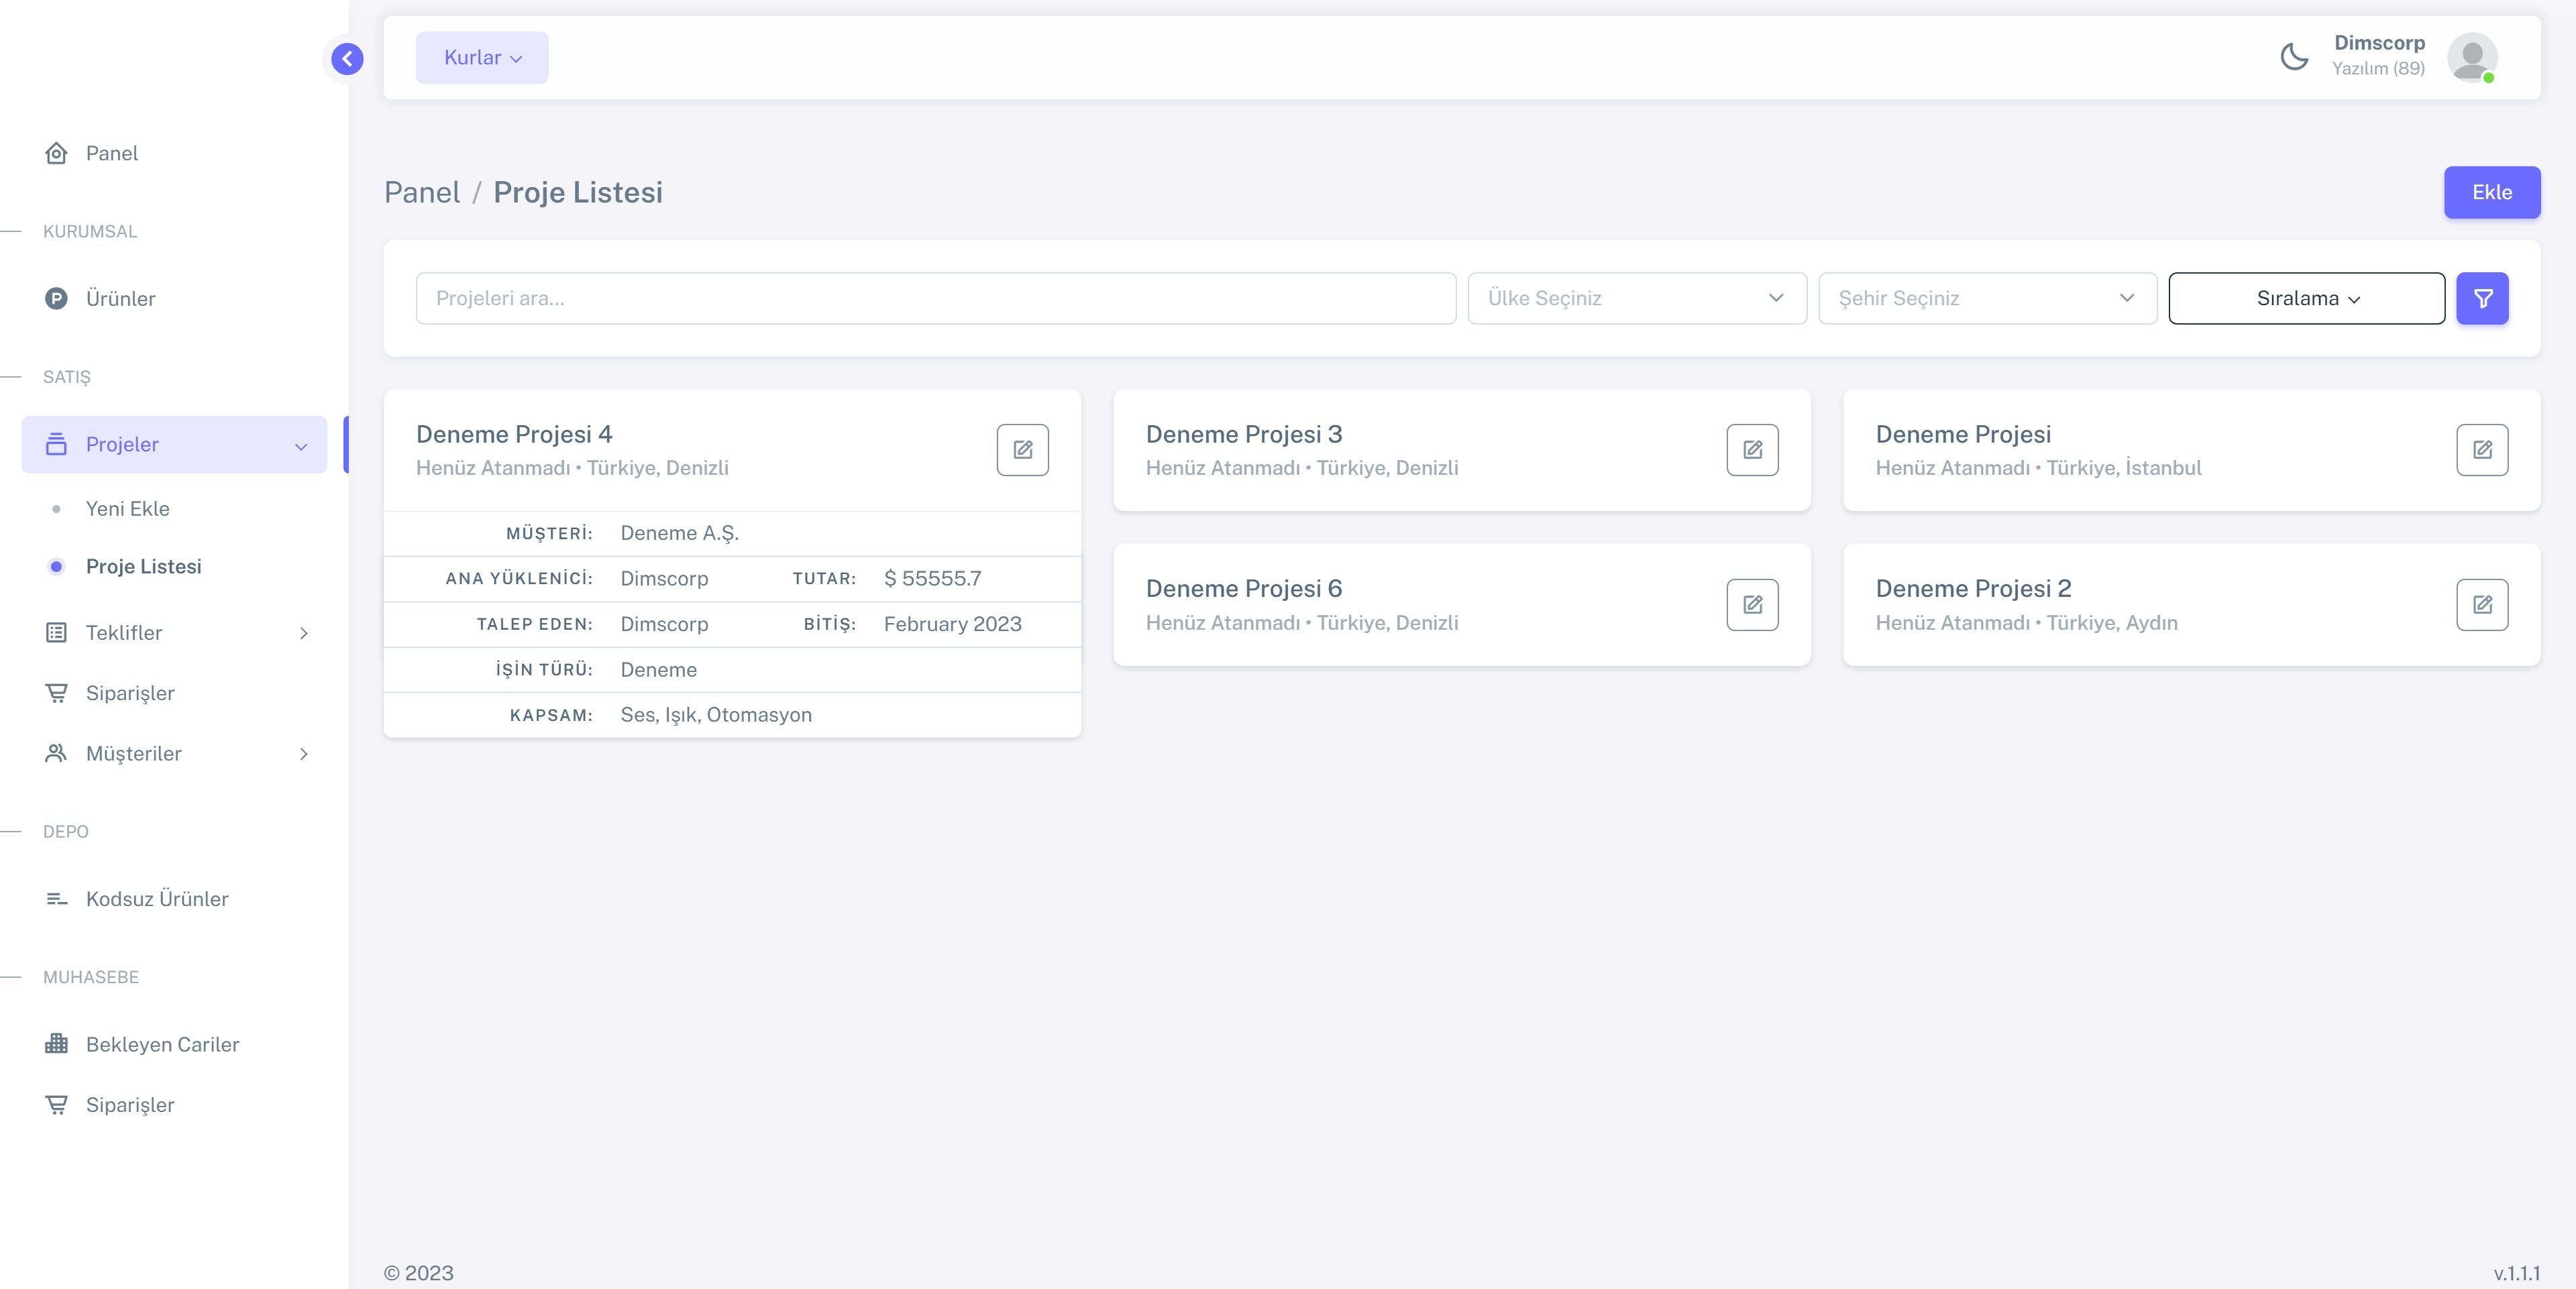
Task: Open the Ülke Seçiniz dropdown
Action: [1636, 298]
